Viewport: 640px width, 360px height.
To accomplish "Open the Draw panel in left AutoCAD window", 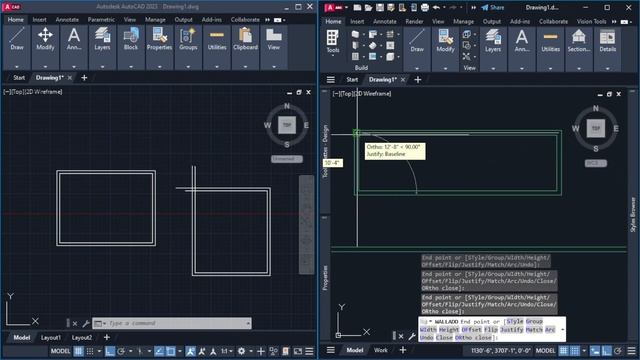I will click(17, 39).
